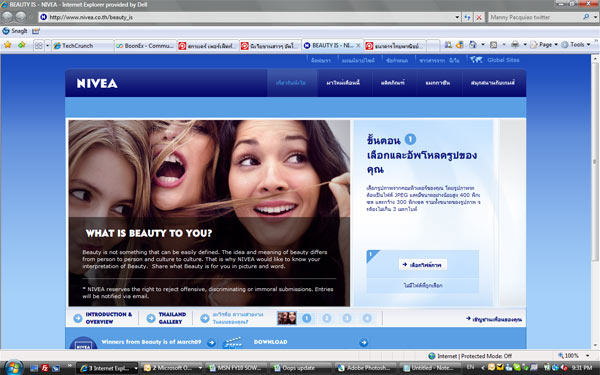Click the Add to Favorites icon
Viewport: 600px width, 375px height.
point(22,45)
